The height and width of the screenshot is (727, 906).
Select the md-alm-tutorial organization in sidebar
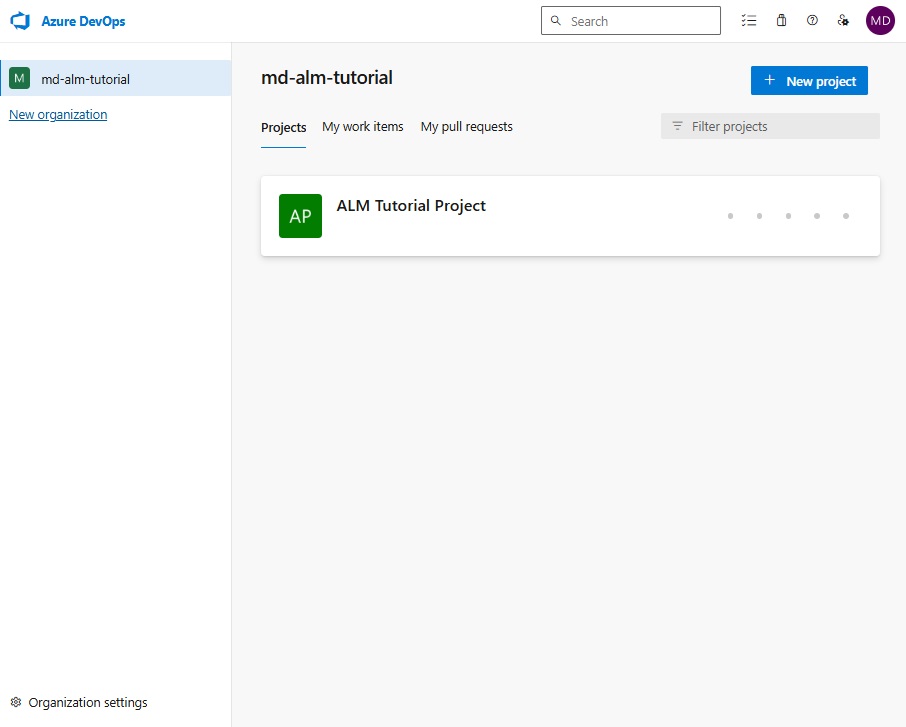click(116, 78)
